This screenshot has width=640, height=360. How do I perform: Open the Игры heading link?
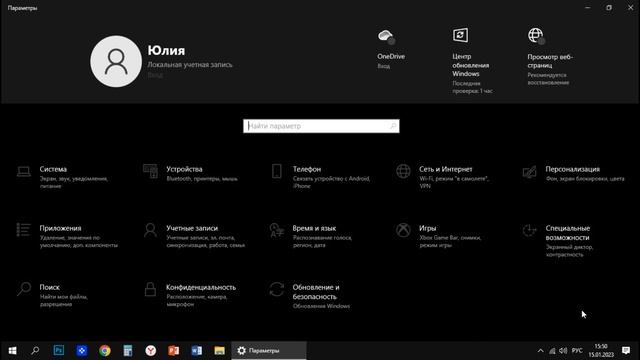point(427,228)
